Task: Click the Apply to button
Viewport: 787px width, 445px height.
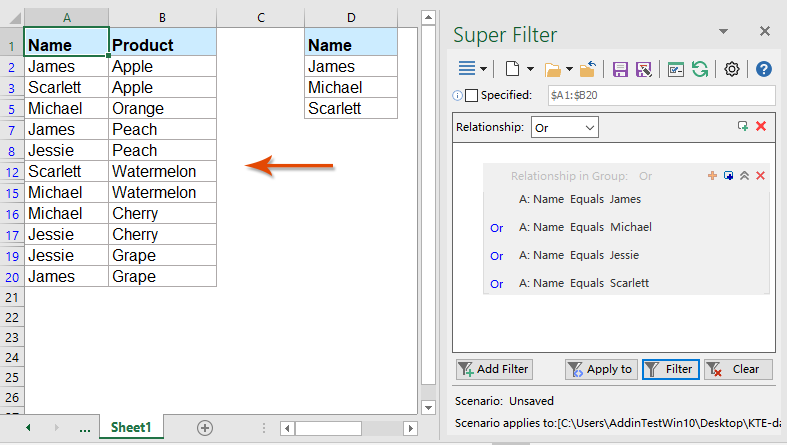Action: pyautogui.click(x=600, y=369)
